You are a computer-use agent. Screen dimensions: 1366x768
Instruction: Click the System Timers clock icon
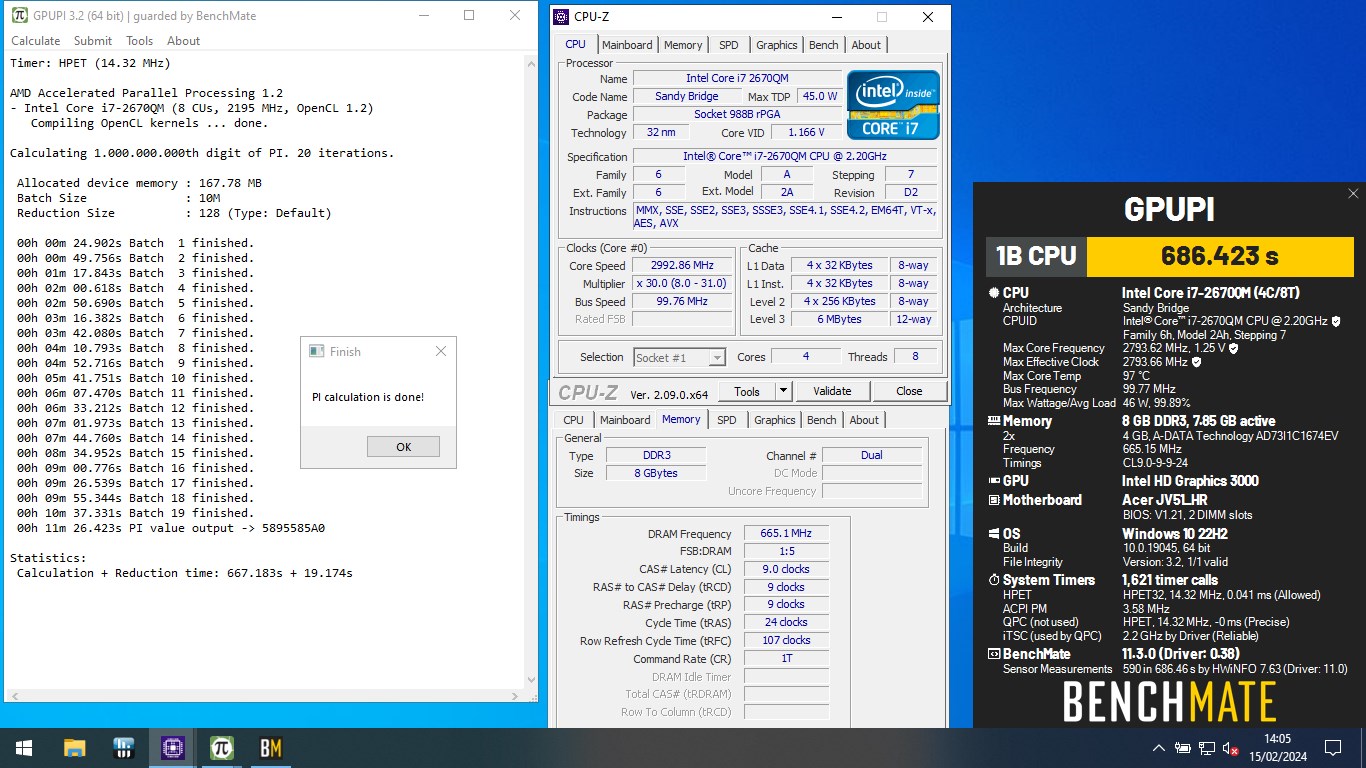pos(994,580)
